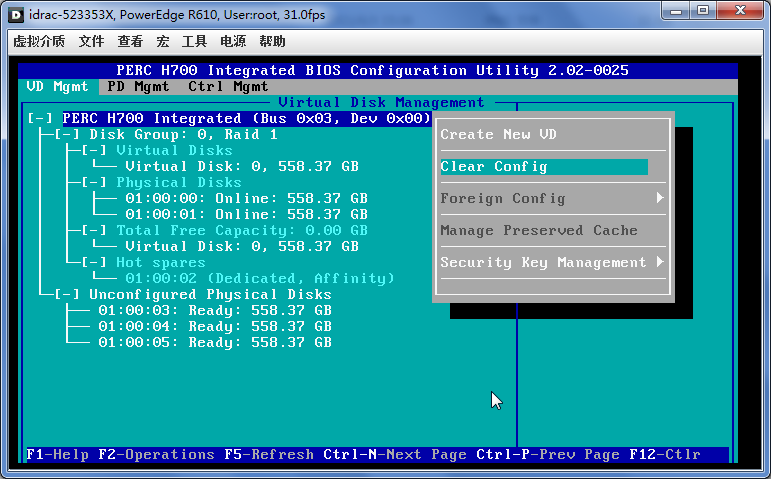Click the Hot spares label

(x=161, y=263)
